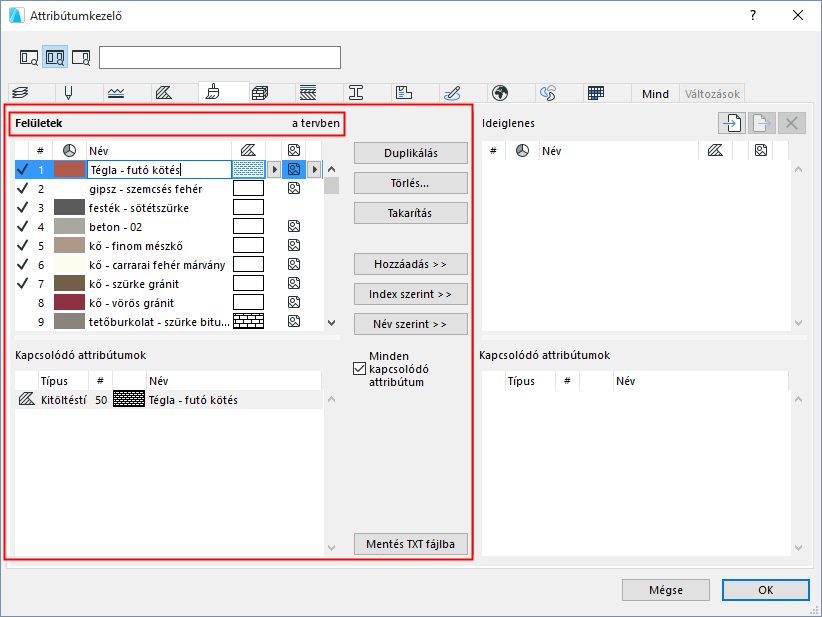Viewport: 822px width, 617px height.
Task: Click brick fill pattern of tetőburkolat row
Action: (248, 321)
